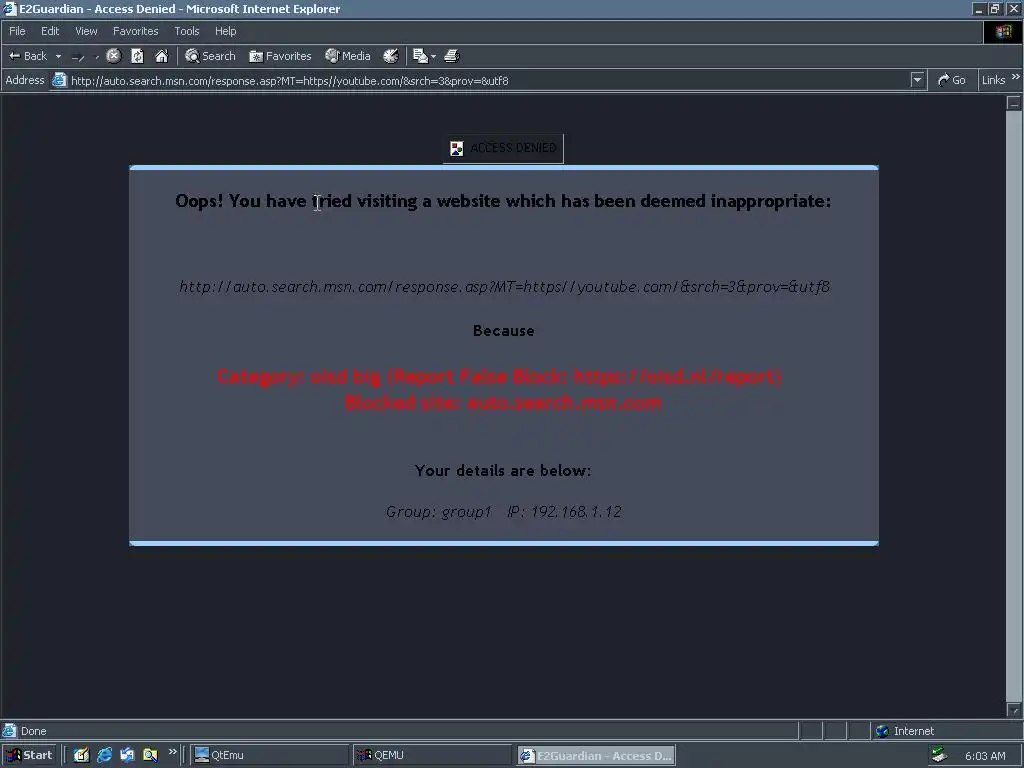The width and height of the screenshot is (1024, 768).
Task: Click the vertical scrollbar up arrow
Action: coord(1014,103)
